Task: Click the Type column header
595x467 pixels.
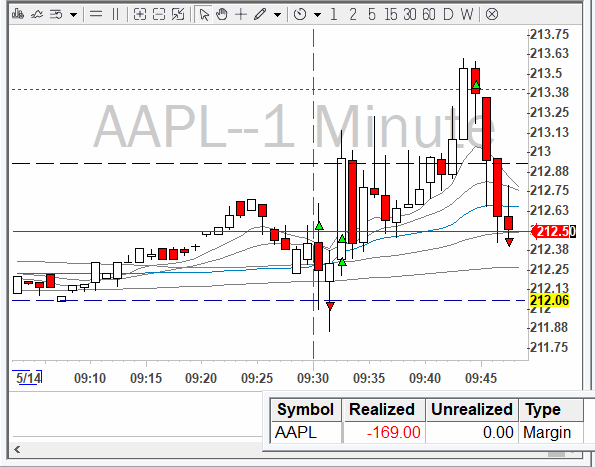Action: coord(551,409)
